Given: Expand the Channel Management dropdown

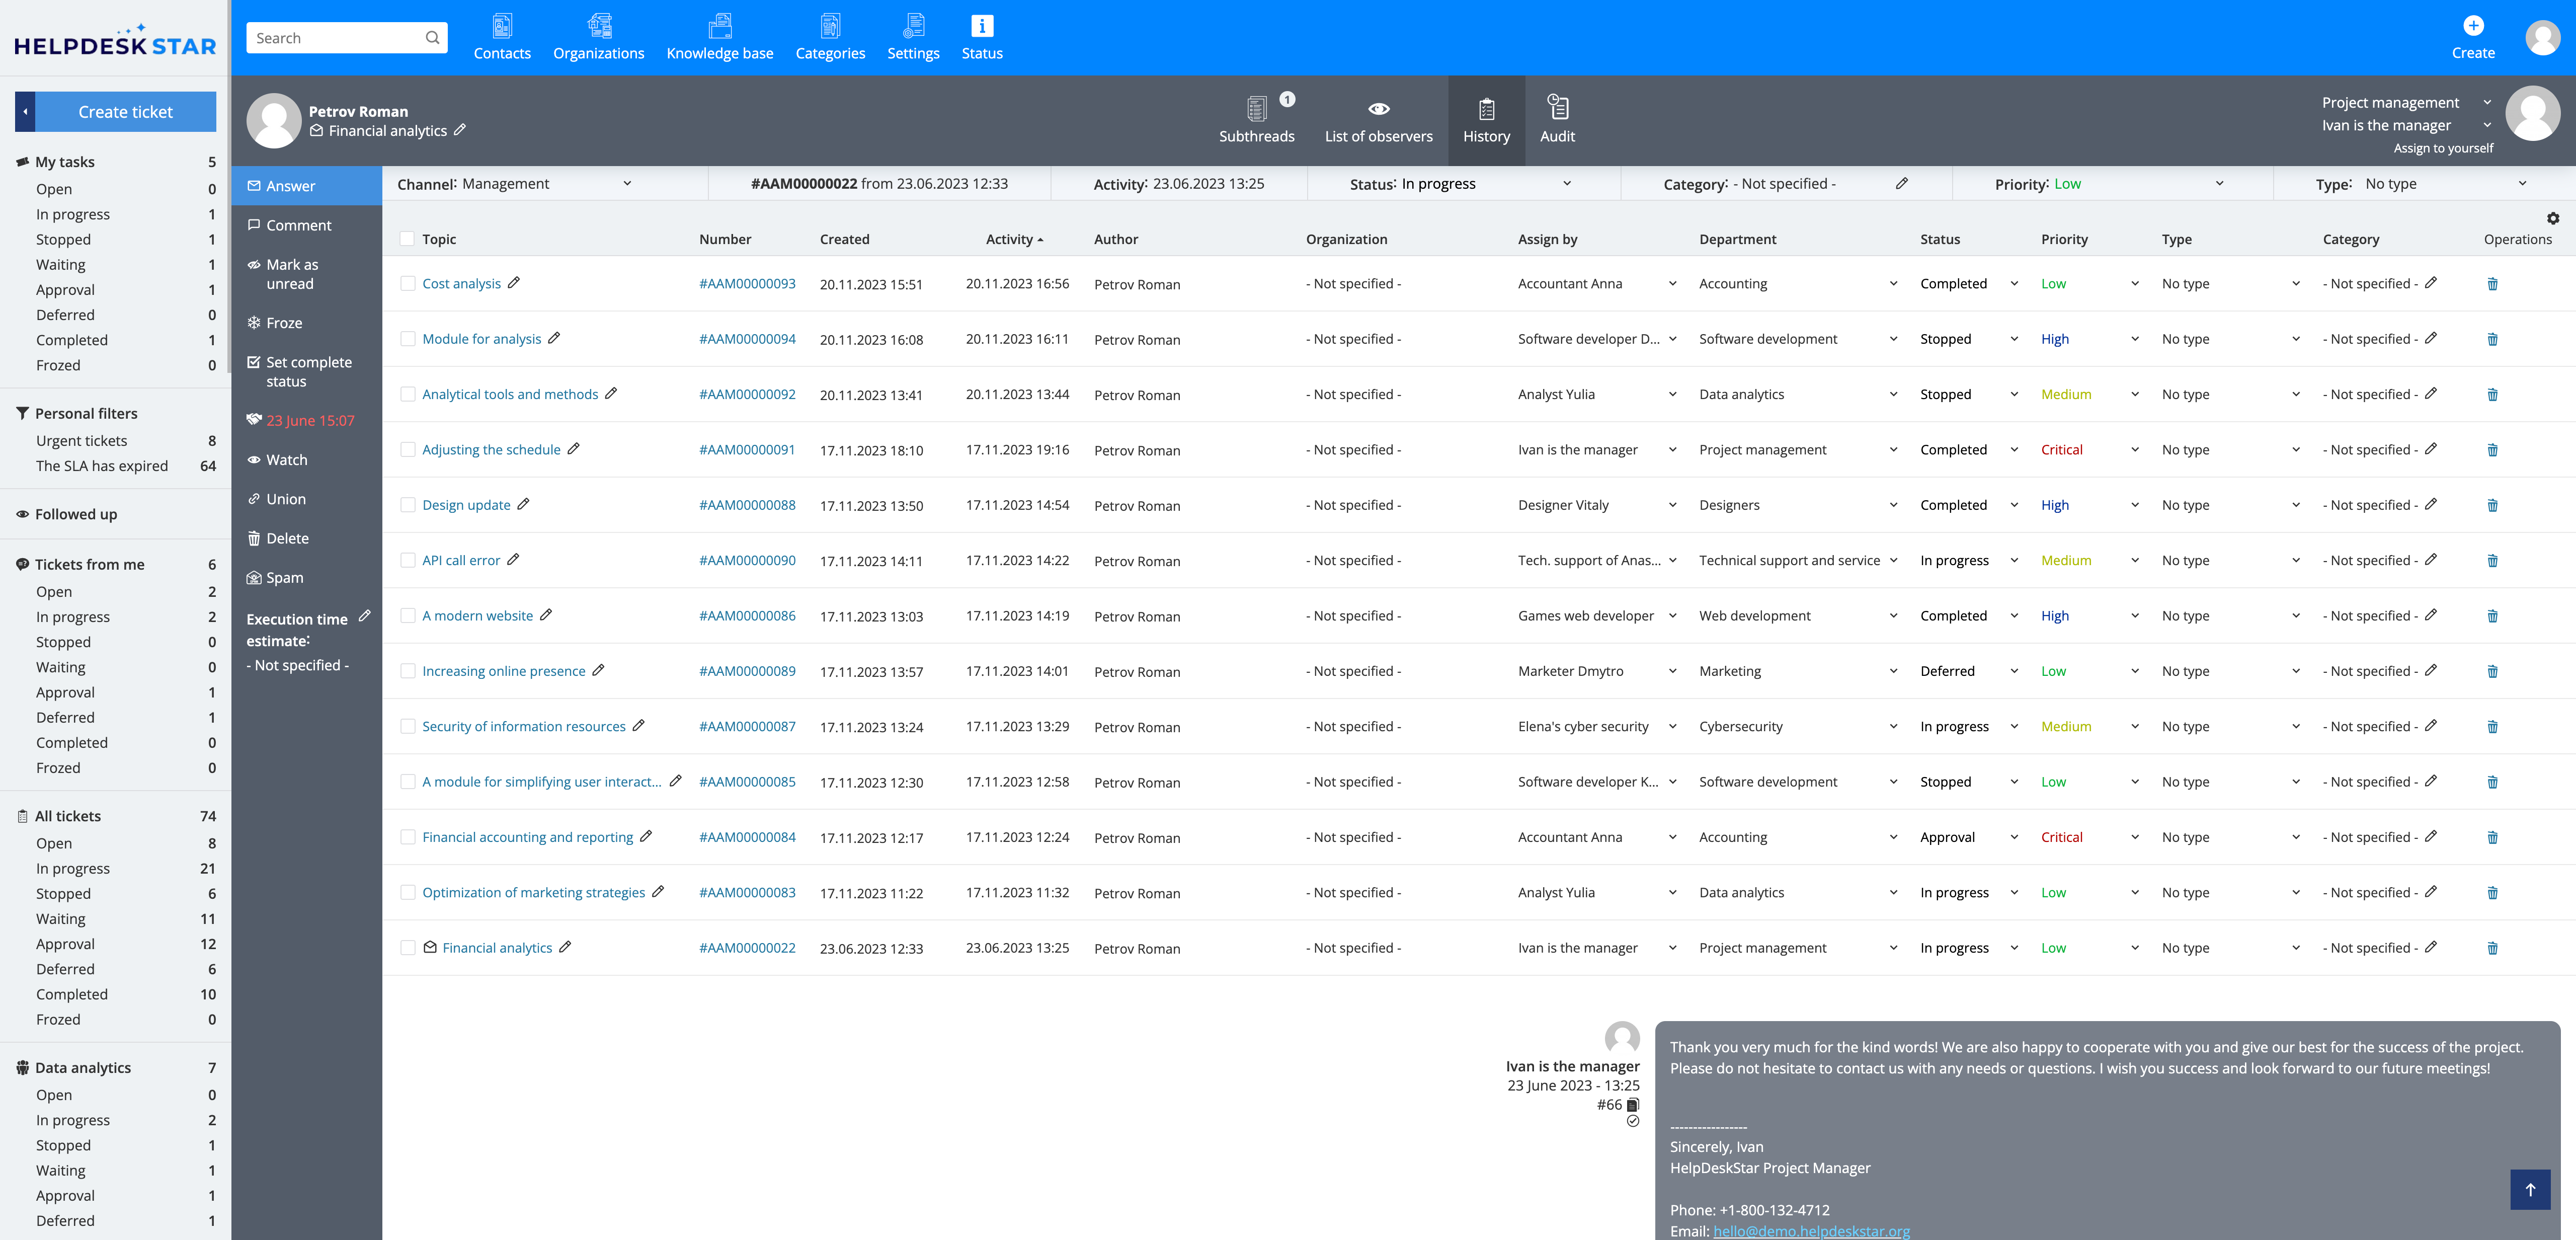Looking at the screenshot, I should click(x=627, y=184).
